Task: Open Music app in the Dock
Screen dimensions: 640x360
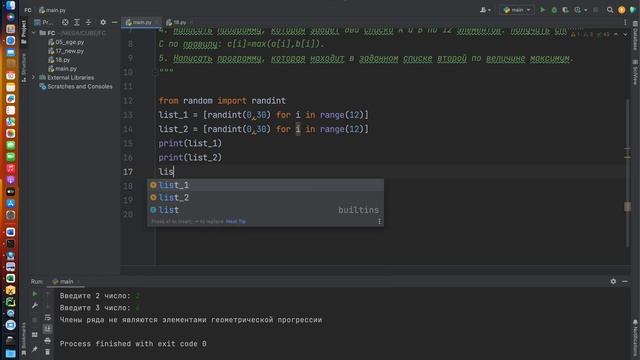Action: (11, 168)
